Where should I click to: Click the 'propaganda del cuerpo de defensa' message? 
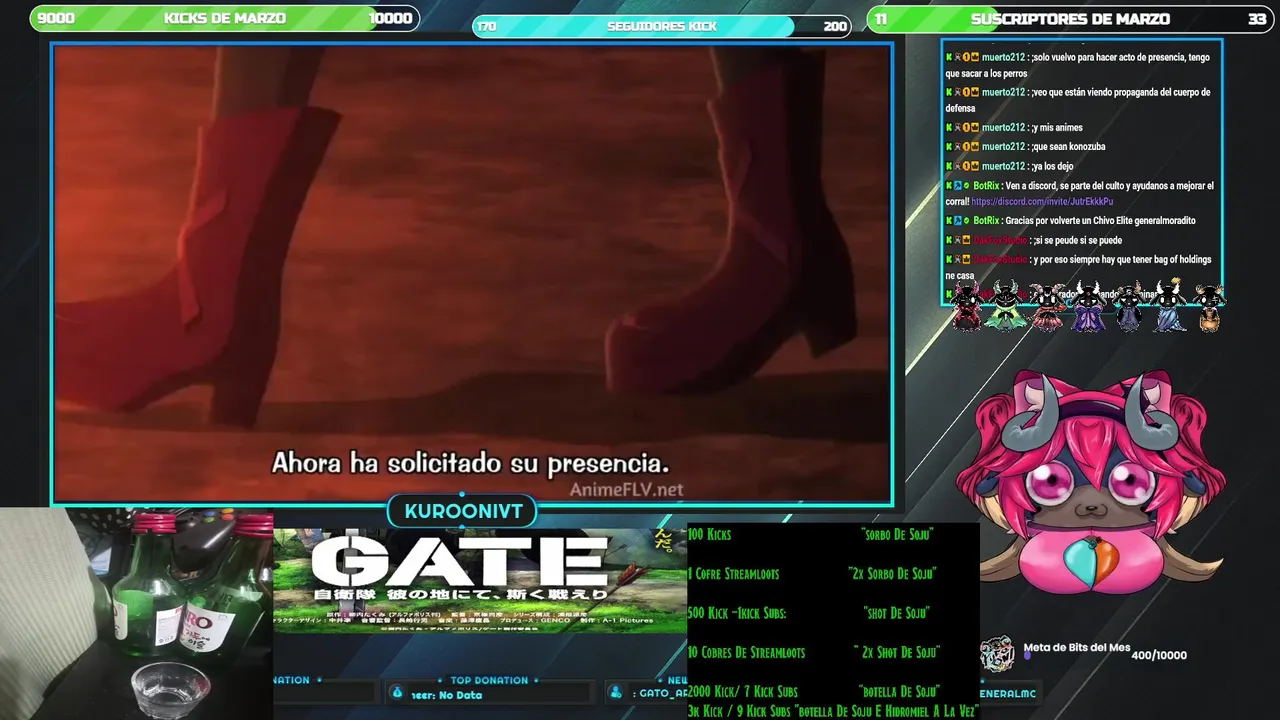click(x=1078, y=100)
